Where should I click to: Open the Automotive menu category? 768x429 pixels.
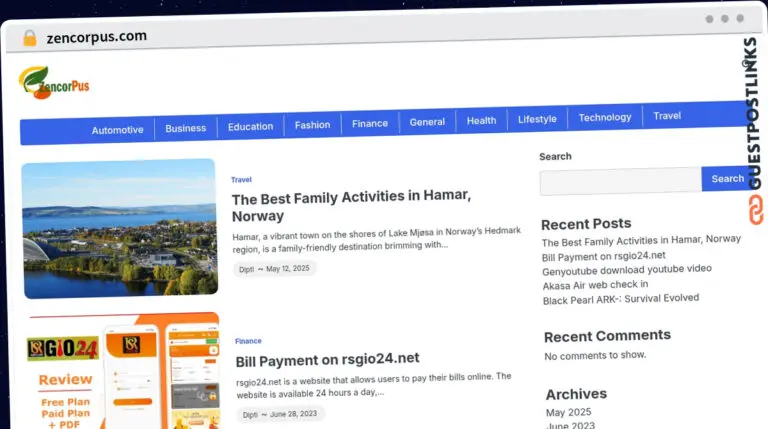pyautogui.click(x=117, y=130)
